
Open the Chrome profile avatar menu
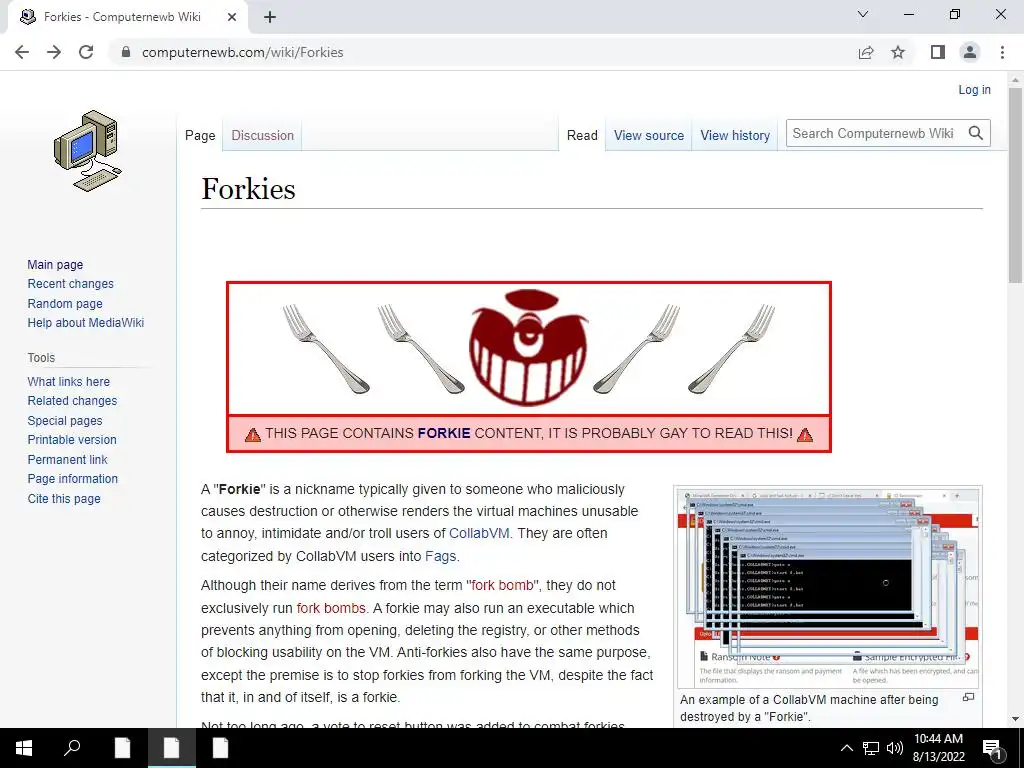970,52
